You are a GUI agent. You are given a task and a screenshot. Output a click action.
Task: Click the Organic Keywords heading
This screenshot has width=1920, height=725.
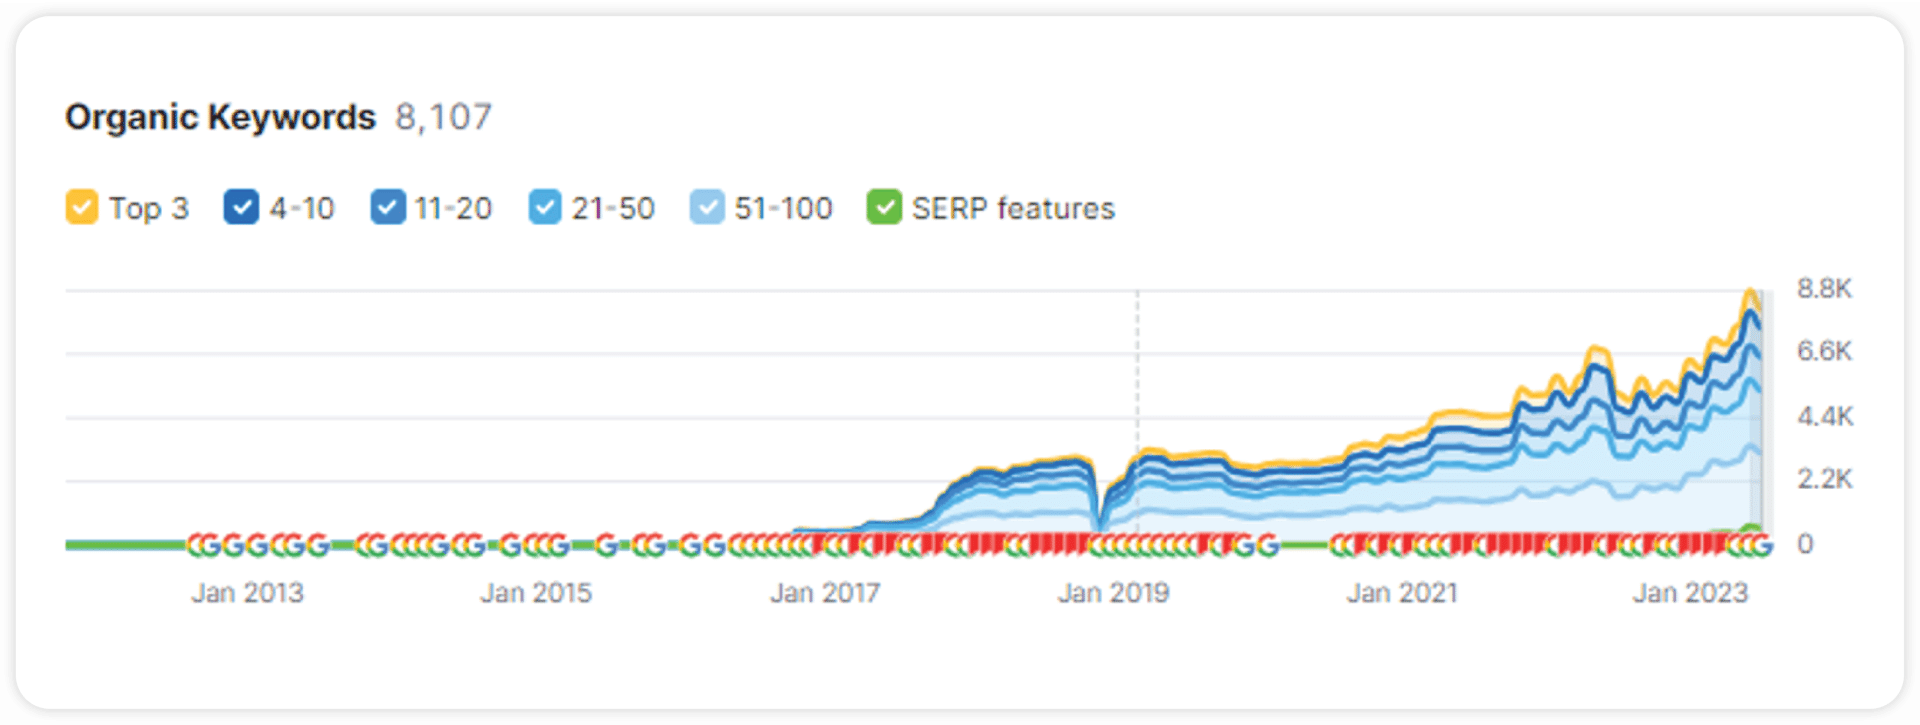point(220,117)
